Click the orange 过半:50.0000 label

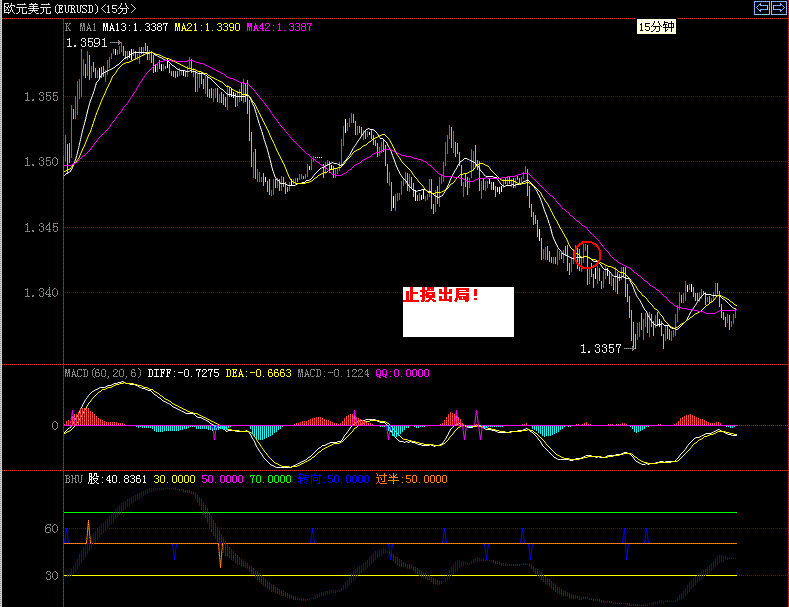point(411,479)
